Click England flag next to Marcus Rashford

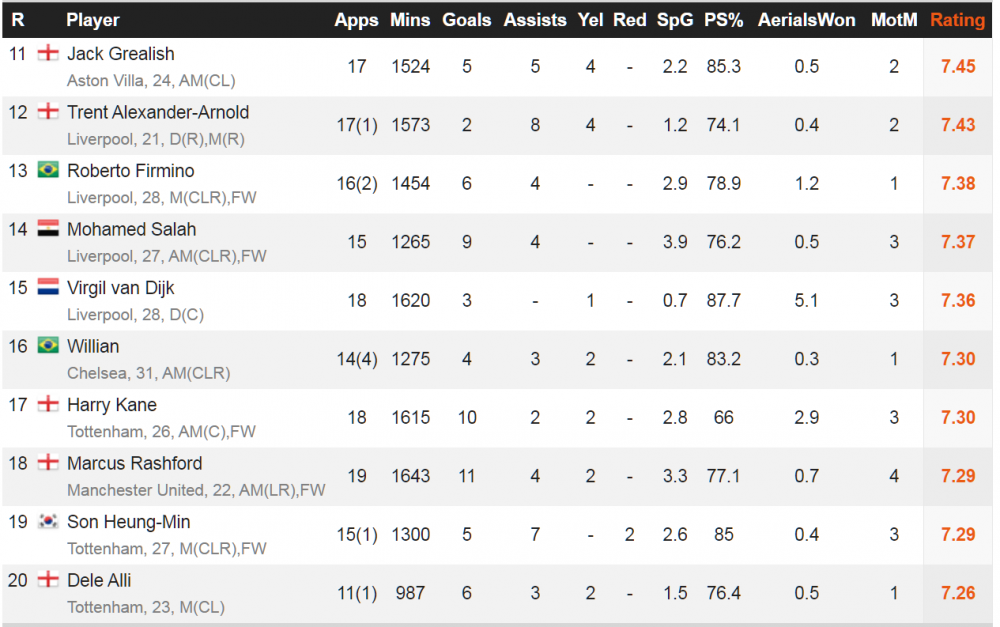pyautogui.click(x=48, y=462)
